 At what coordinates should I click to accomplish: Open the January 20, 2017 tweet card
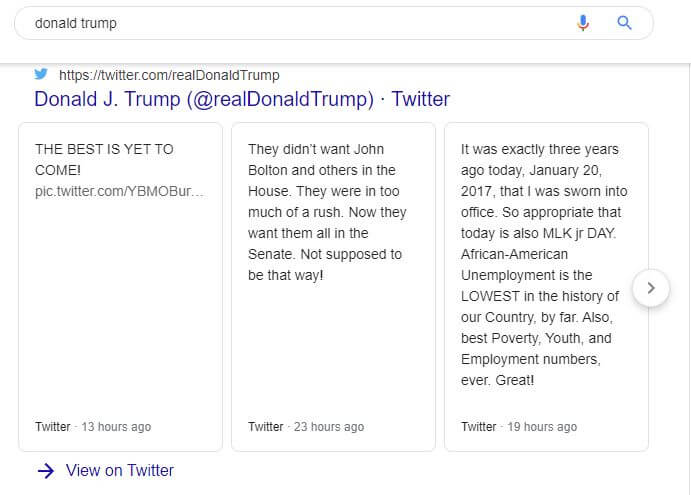click(546, 287)
